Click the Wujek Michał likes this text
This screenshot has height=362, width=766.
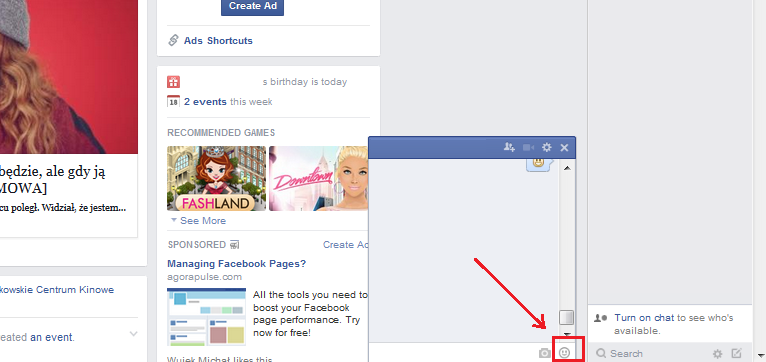[219, 360]
